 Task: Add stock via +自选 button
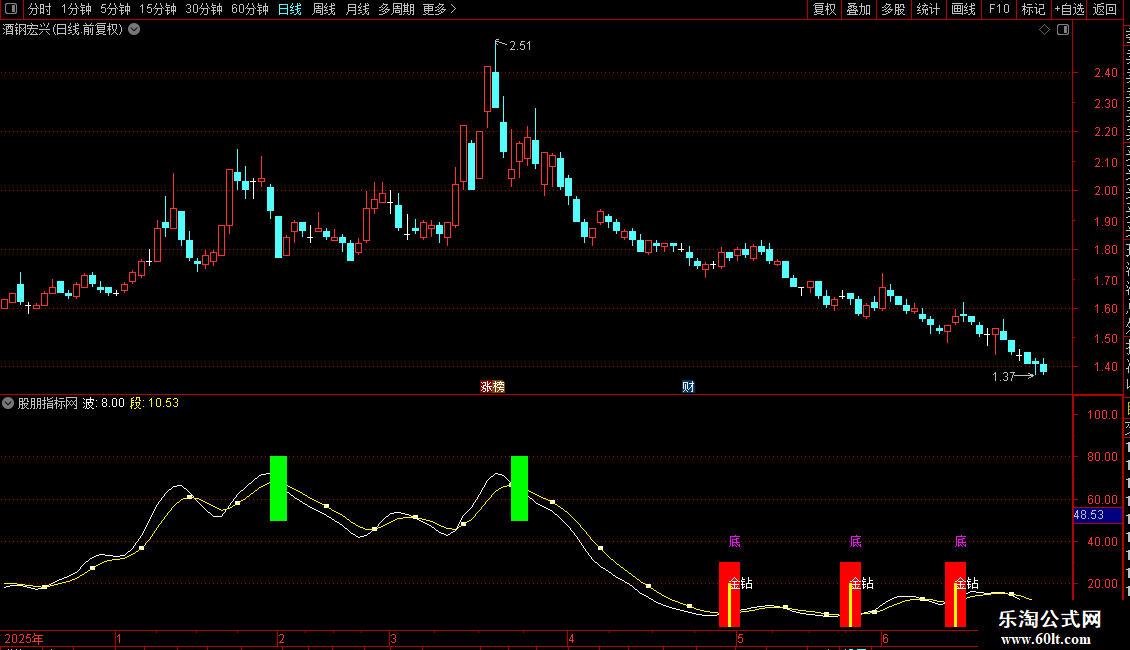(x=1069, y=9)
